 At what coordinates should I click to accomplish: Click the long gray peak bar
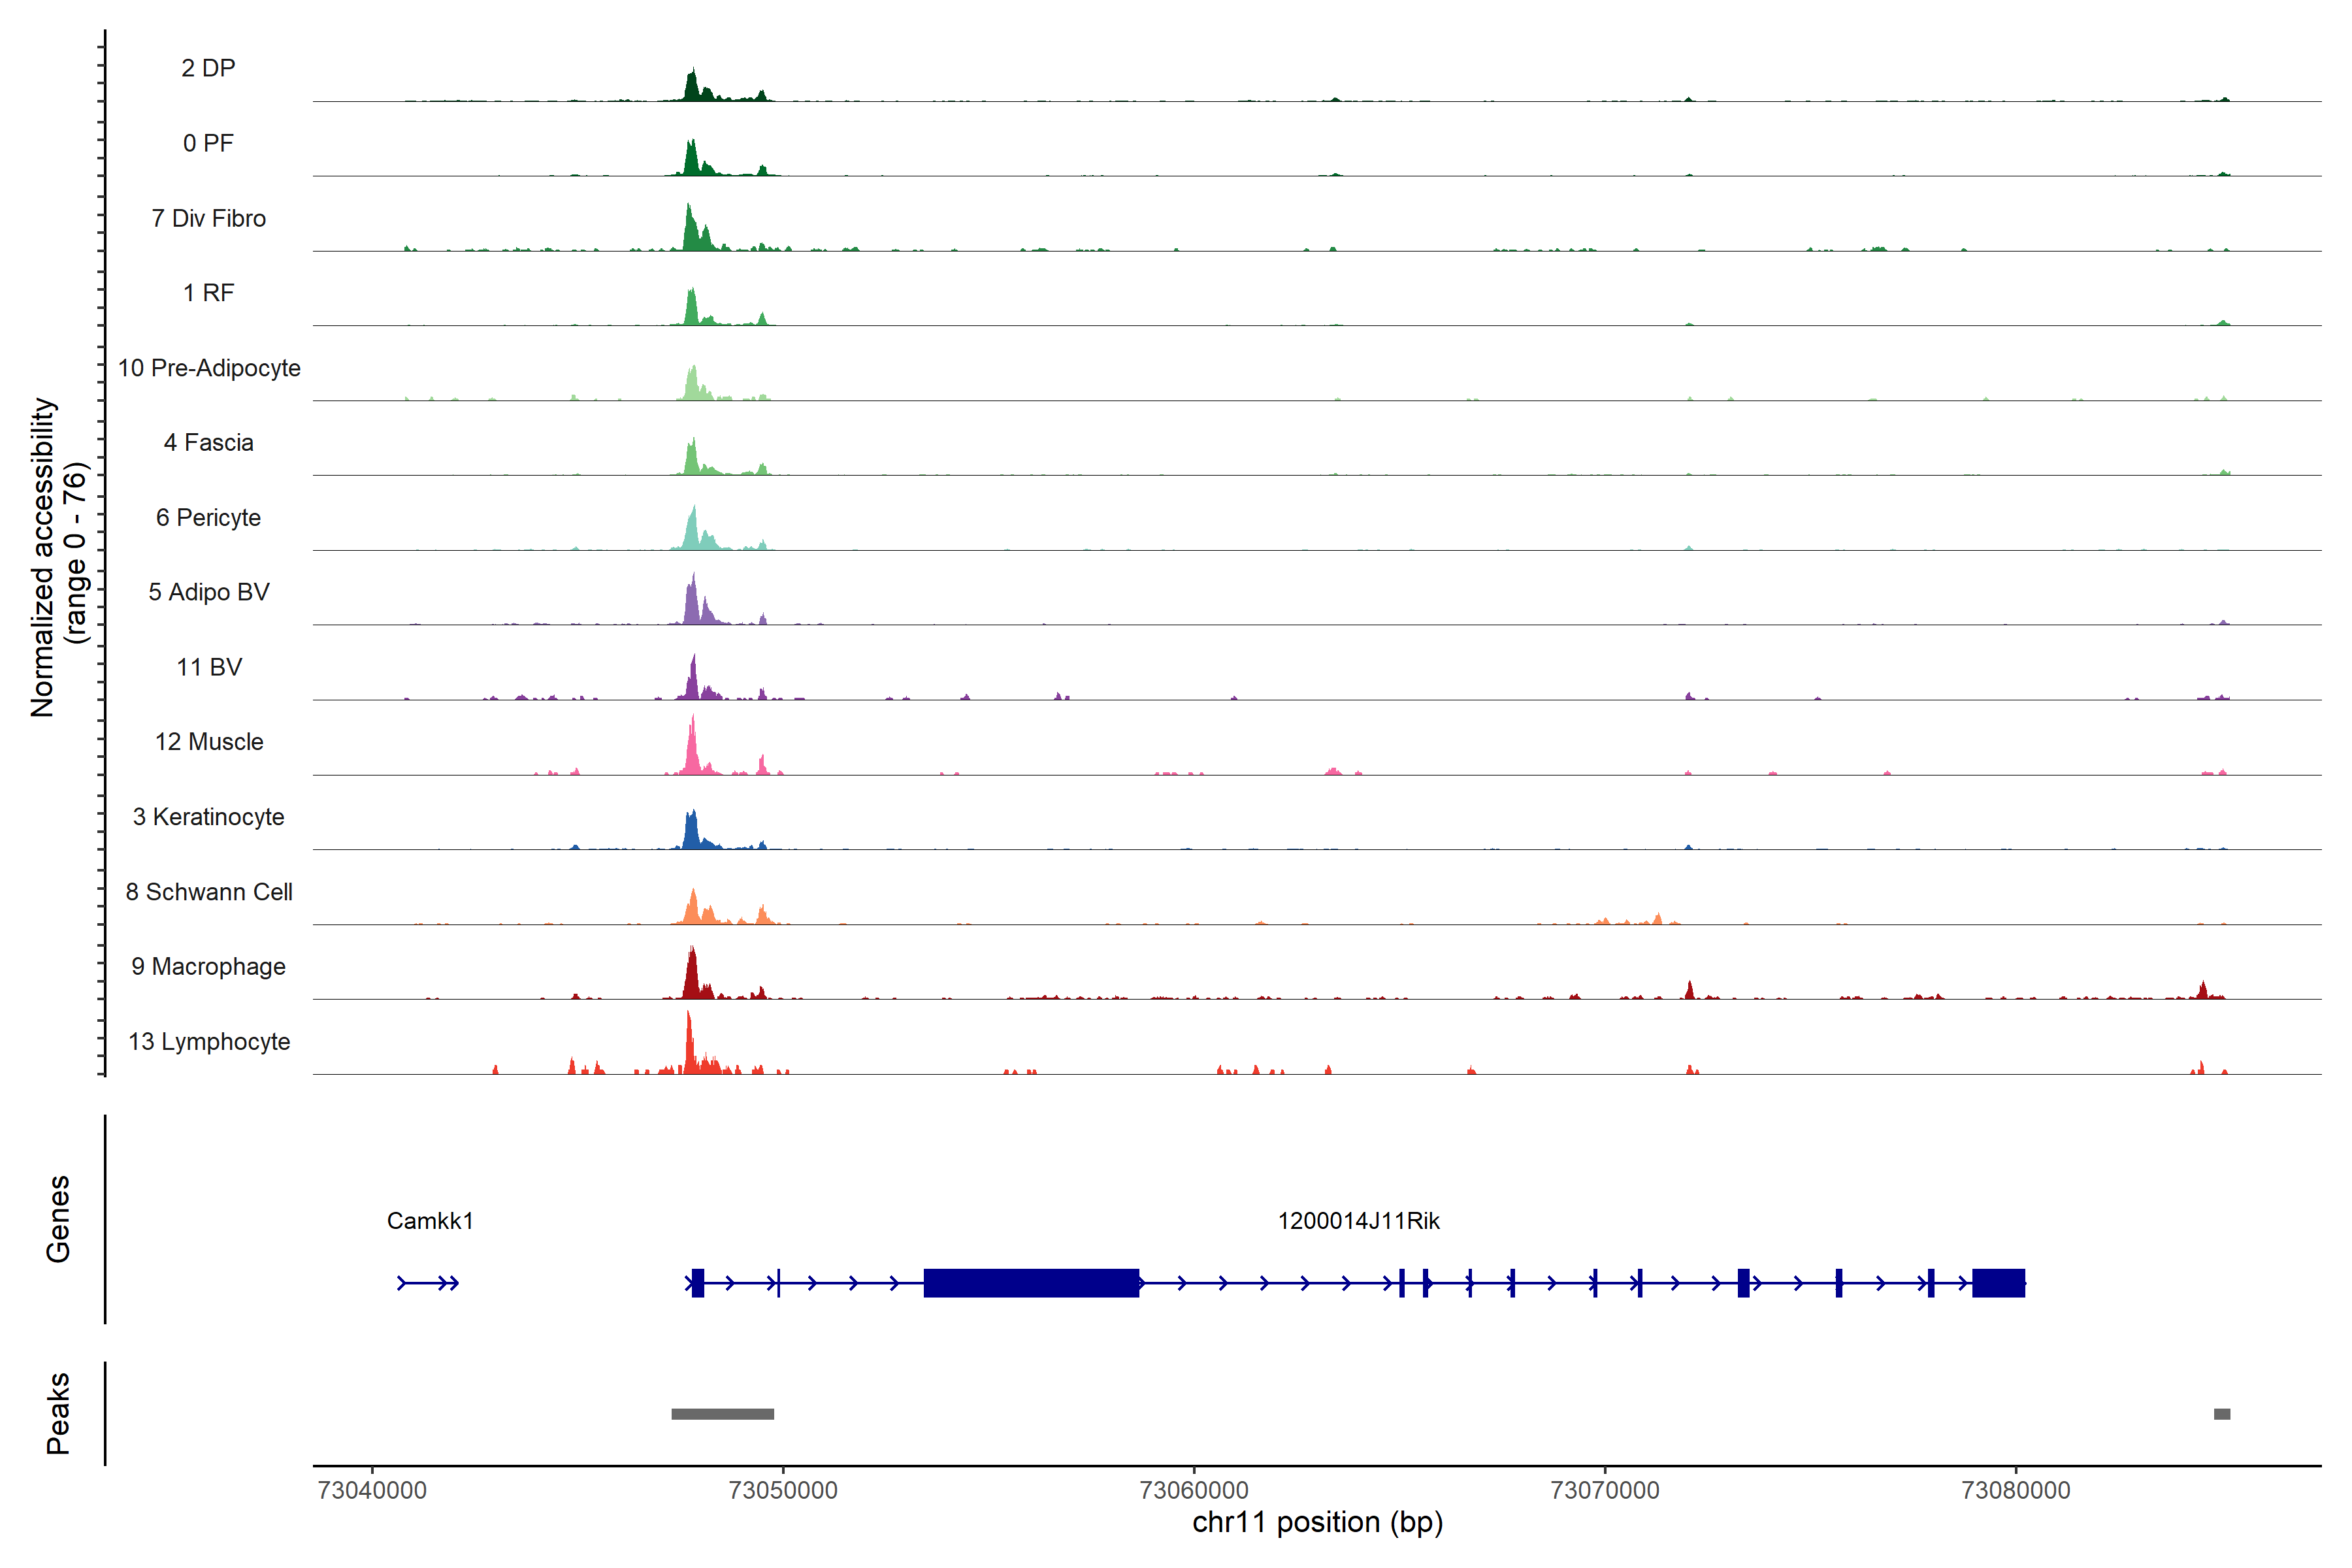tap(722, 1414)
